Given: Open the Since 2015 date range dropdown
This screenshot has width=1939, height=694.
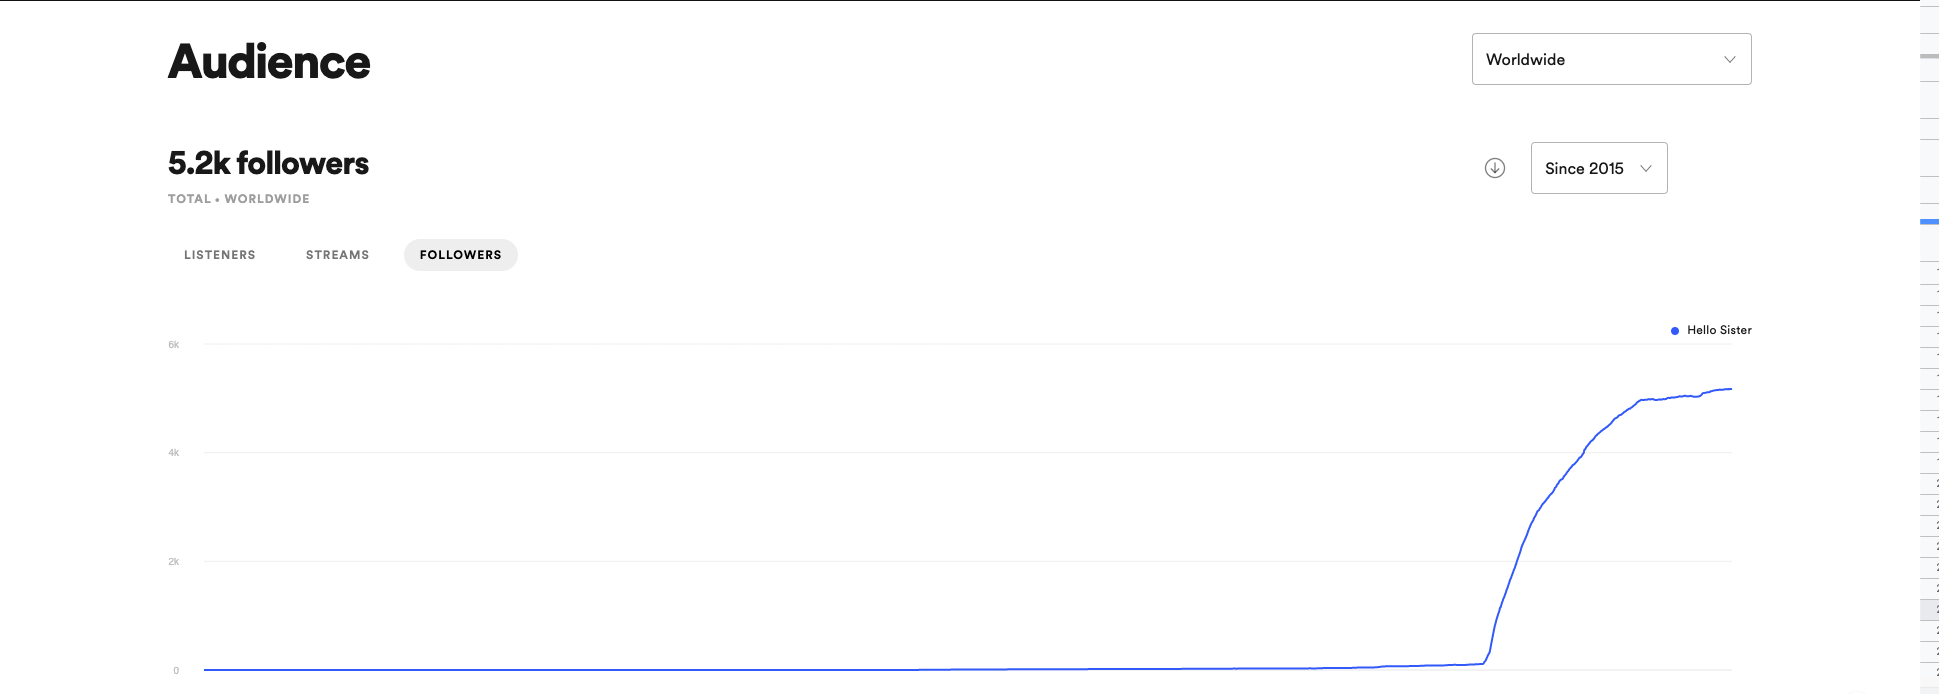Looking at the screenshot, I should (1599, 168).
